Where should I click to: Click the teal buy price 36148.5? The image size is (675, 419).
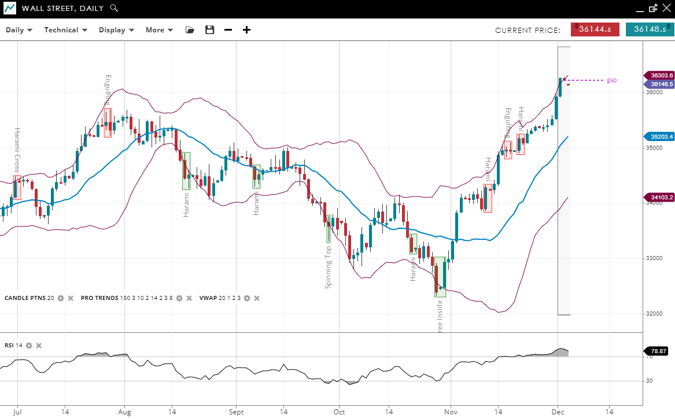click(649, 30)
